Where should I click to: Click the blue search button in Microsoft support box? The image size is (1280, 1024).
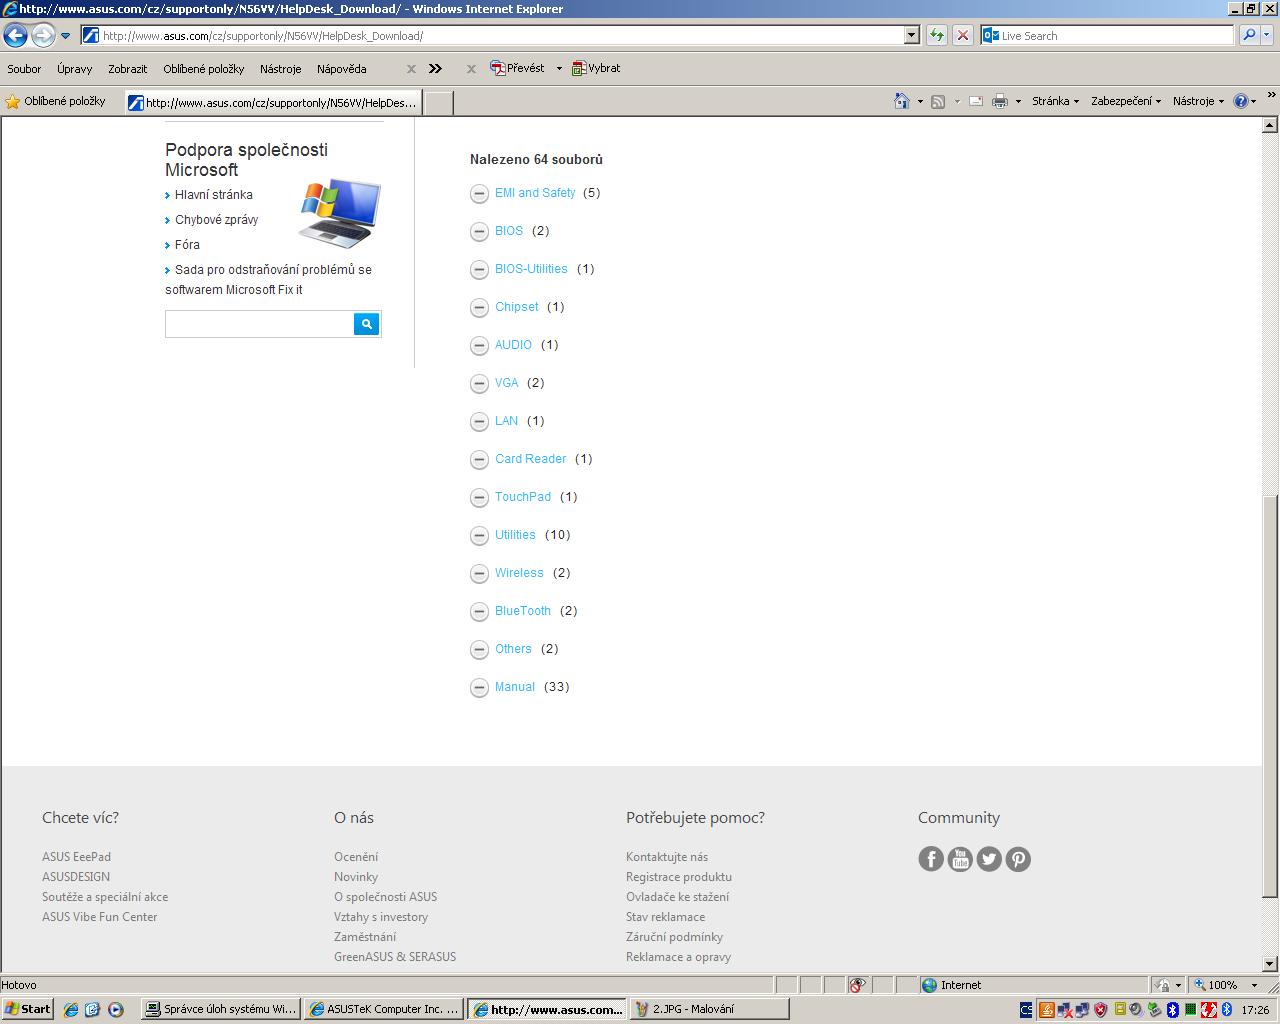click(367, 324)
